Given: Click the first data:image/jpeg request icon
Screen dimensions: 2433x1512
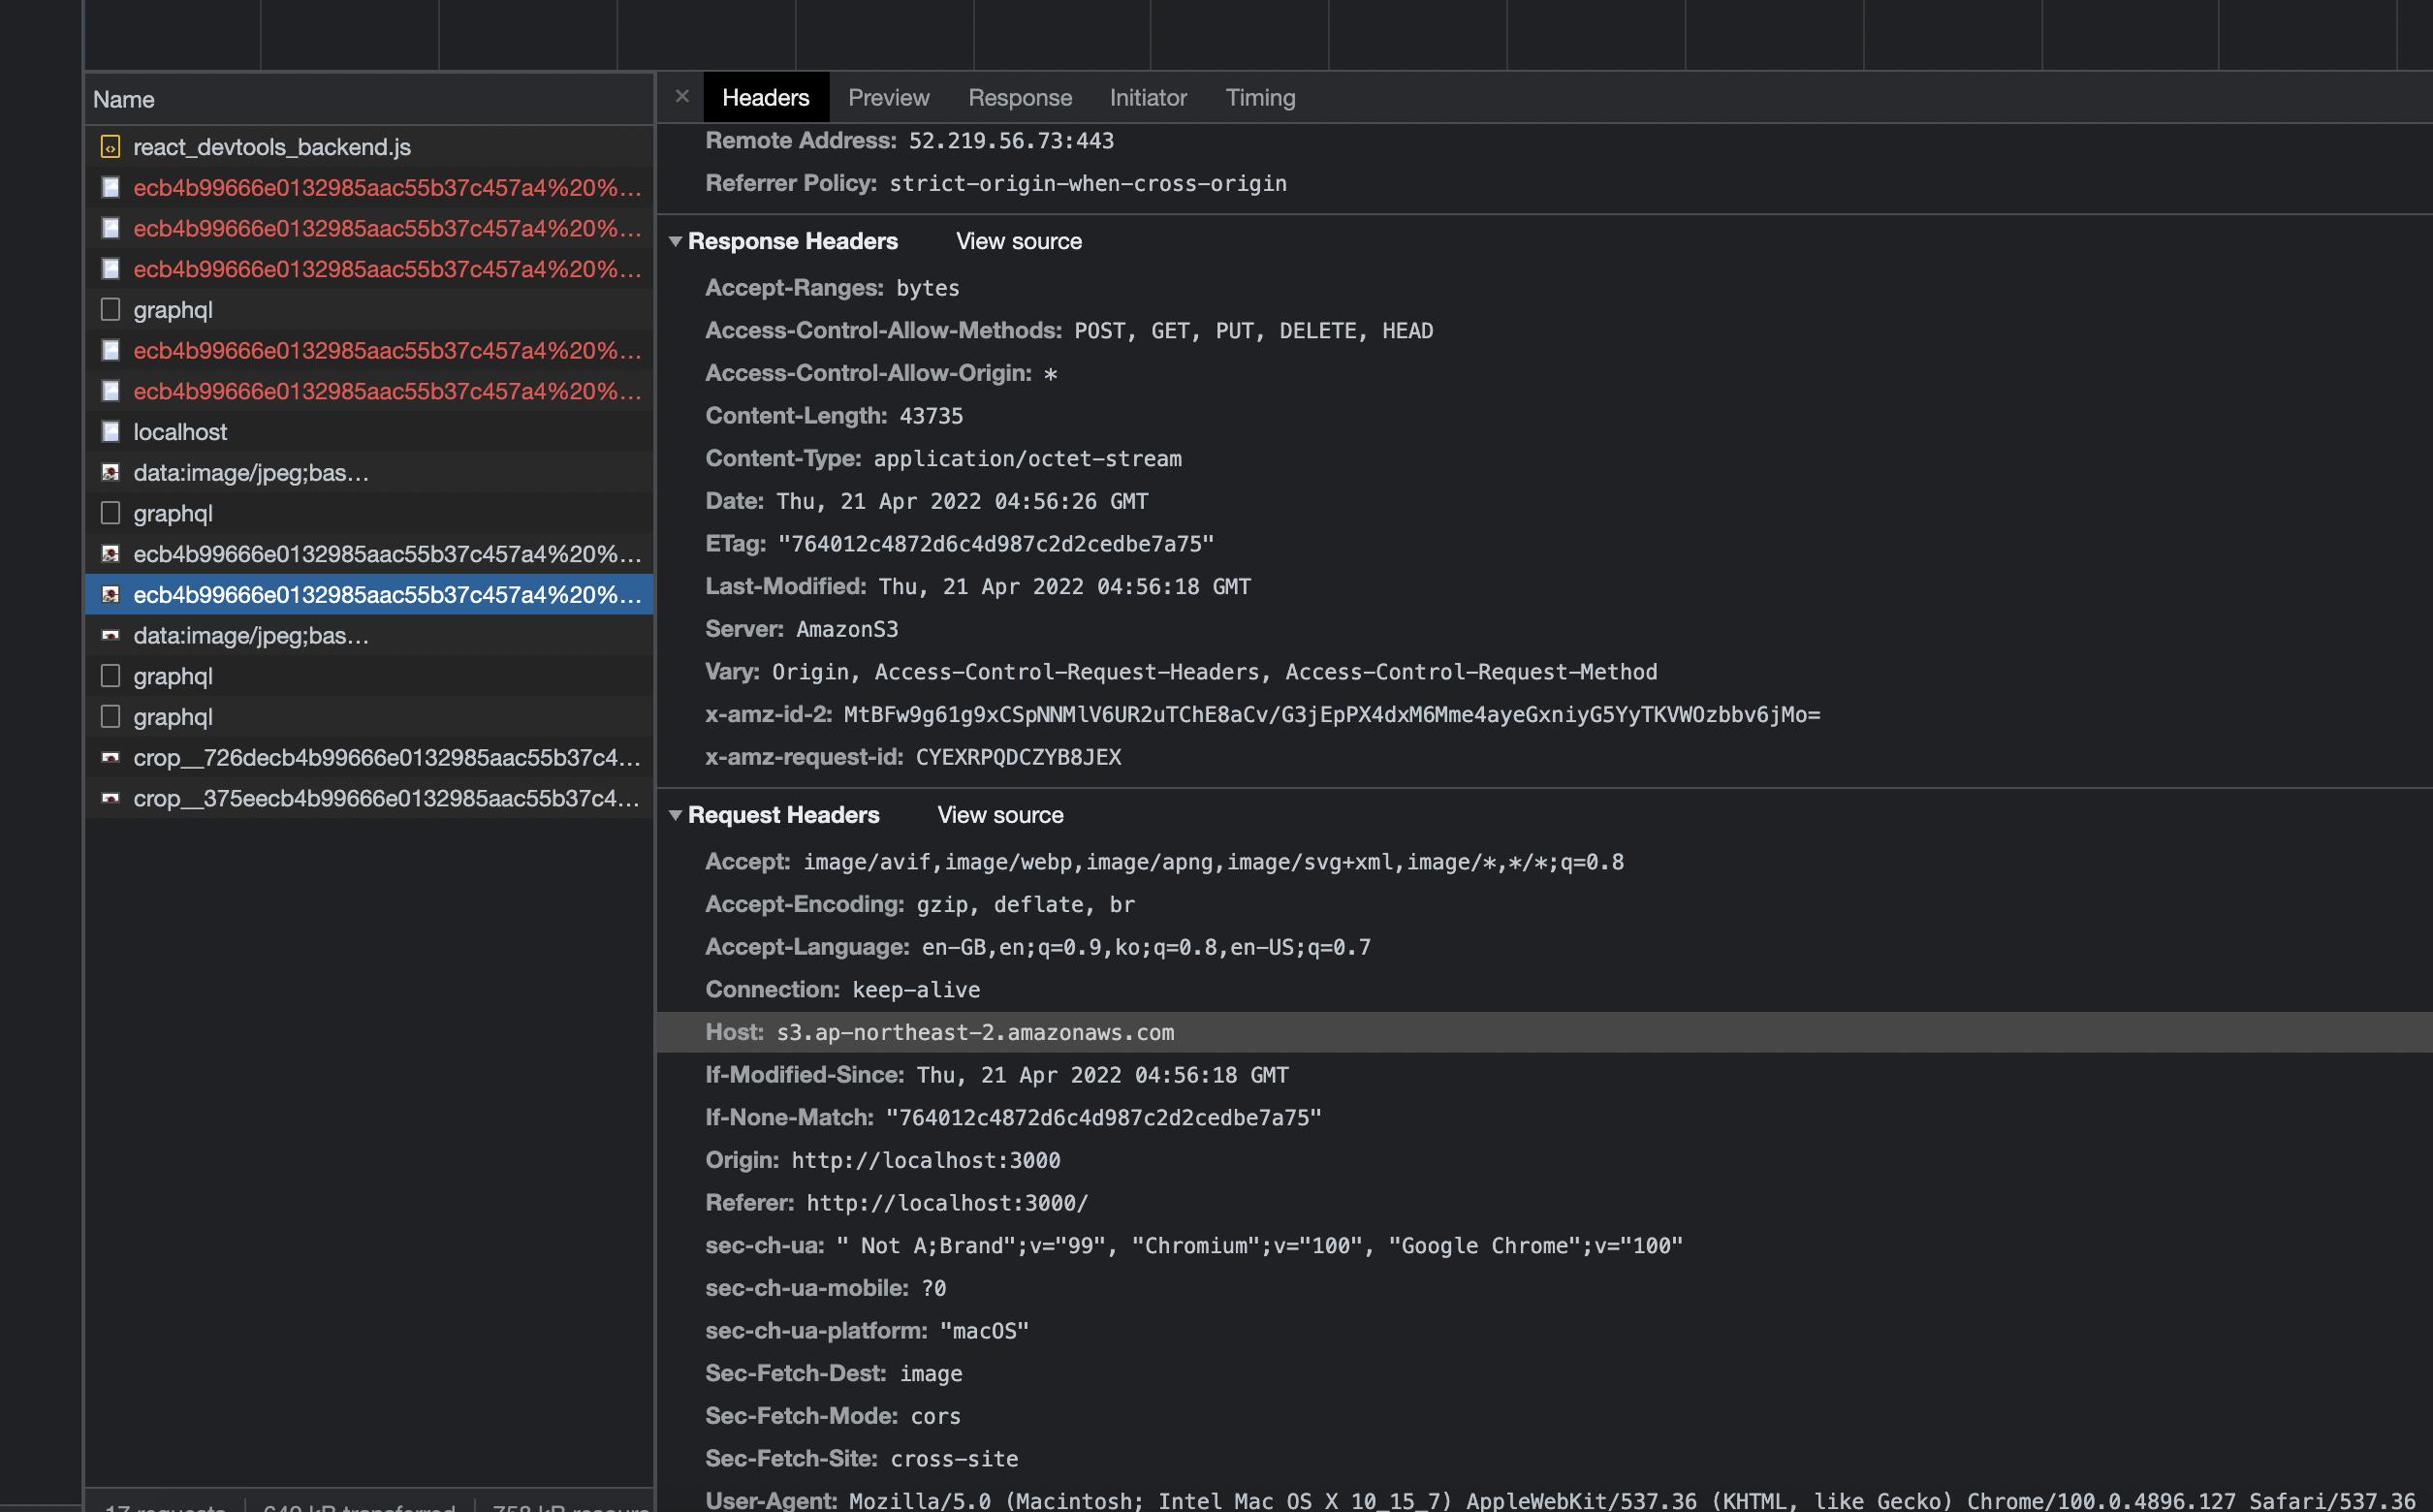Looking at the screenshot, I should (110, 473).
